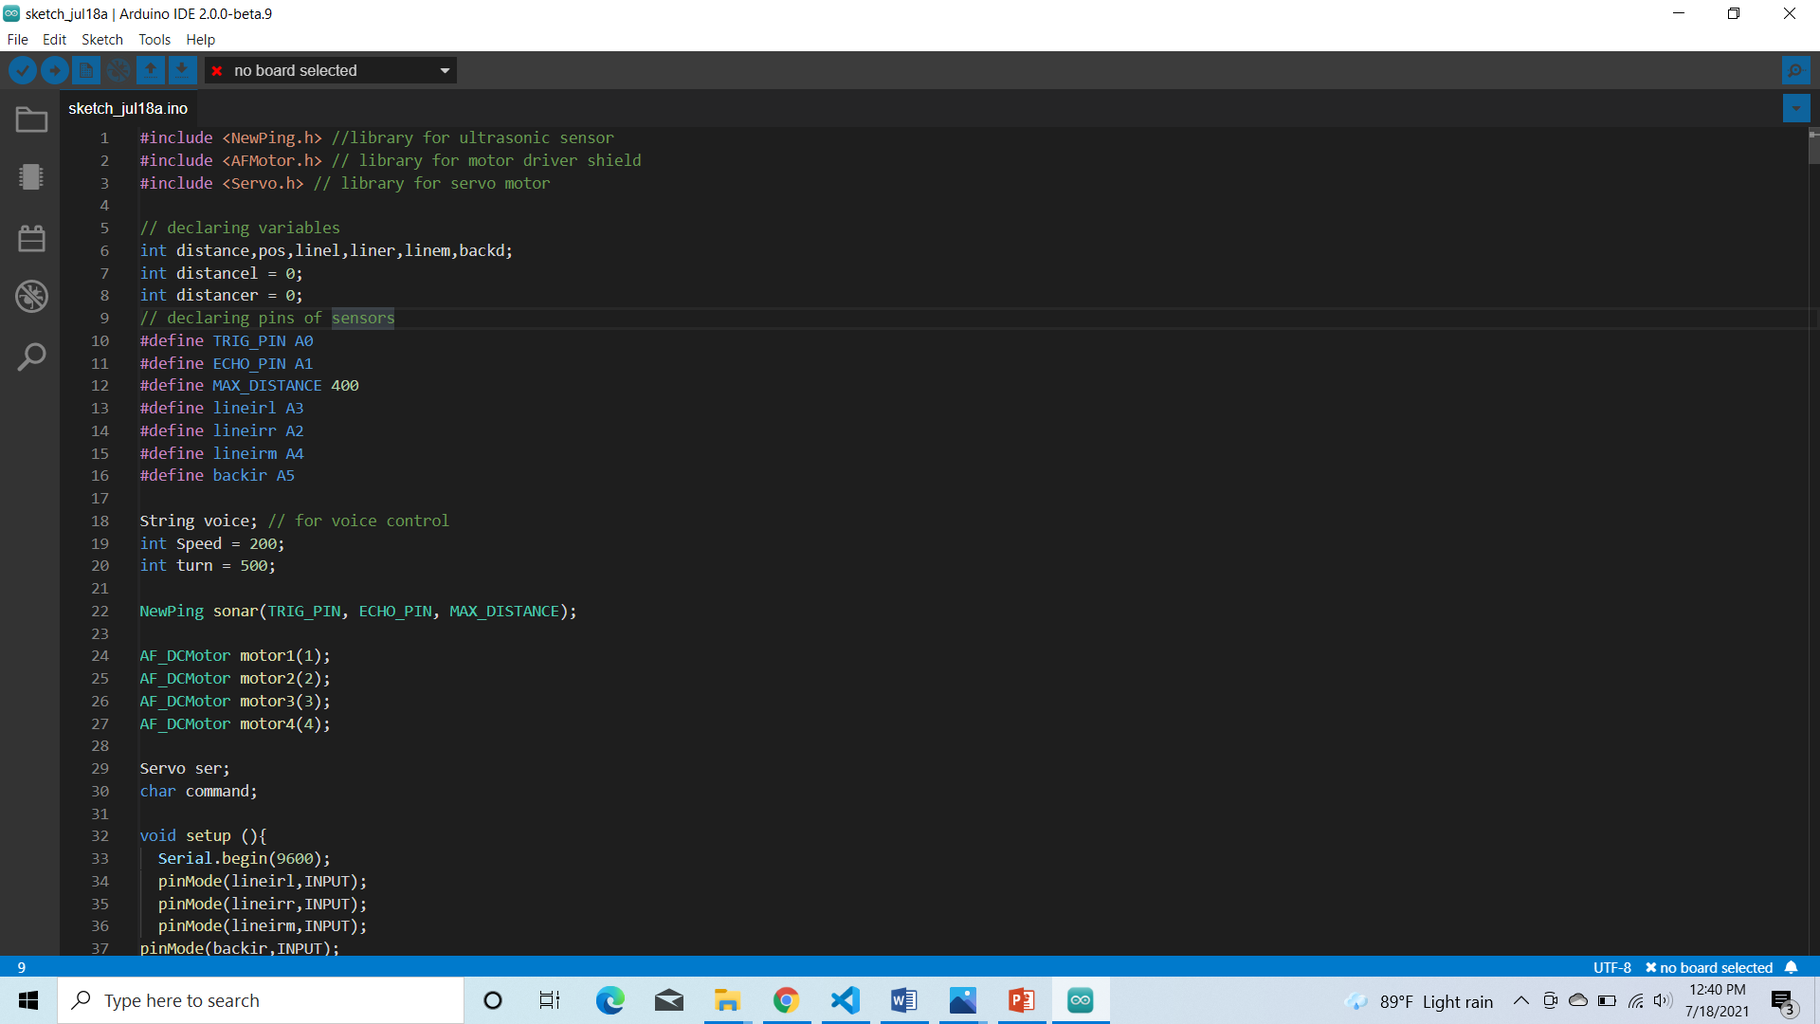The image size is (1820, 1024).
Task: Click 'motor3(3)' on line 26
Action: [280, 701]
